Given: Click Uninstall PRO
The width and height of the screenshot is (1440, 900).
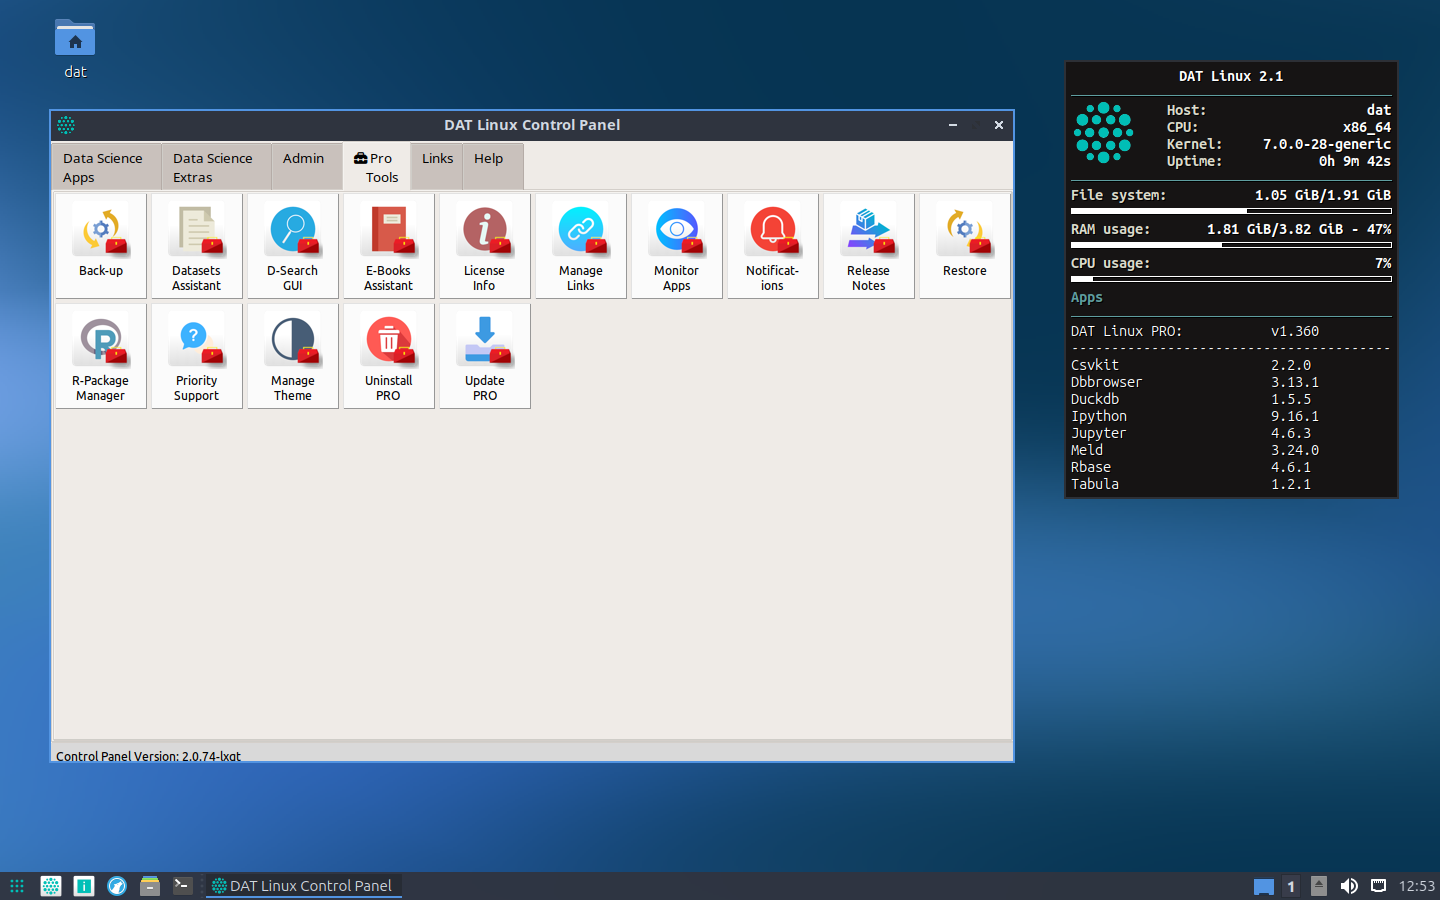Looking at the screenshot, I should (x=389, y=356).
